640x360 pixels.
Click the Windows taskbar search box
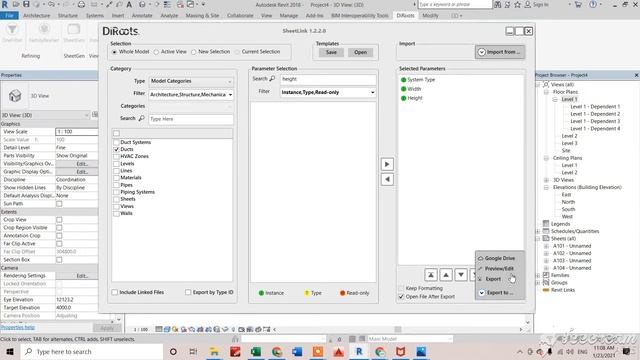92,351
